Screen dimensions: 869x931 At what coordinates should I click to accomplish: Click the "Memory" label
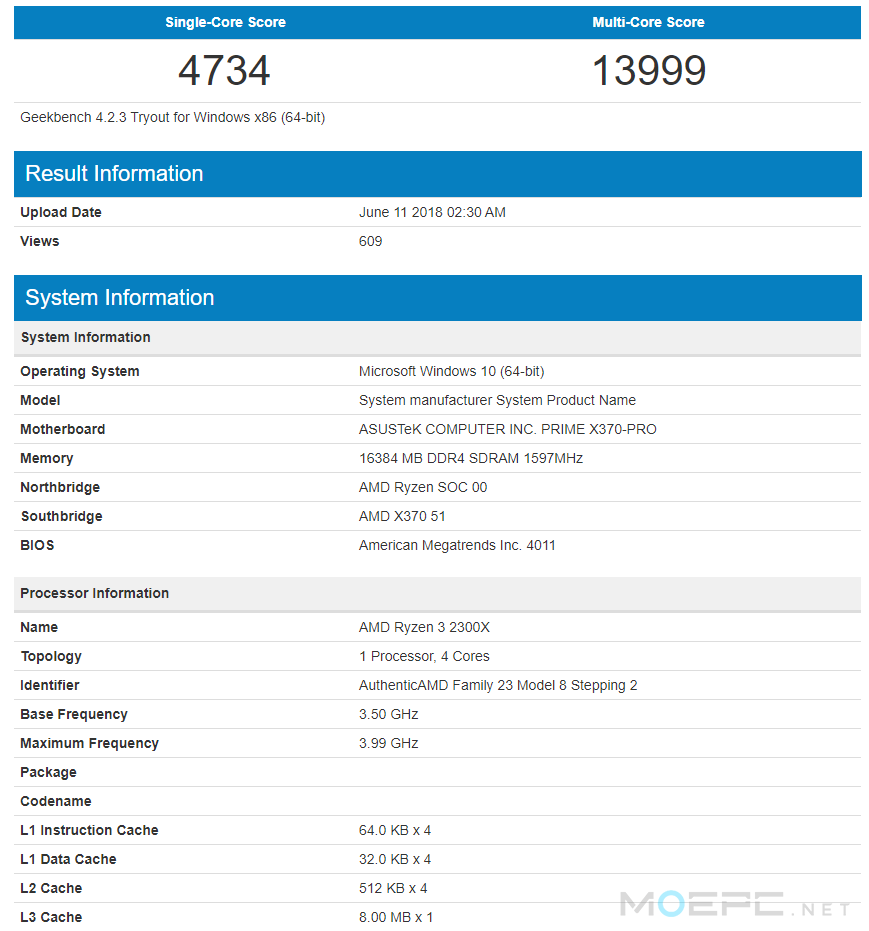click(x=47, y=459)
